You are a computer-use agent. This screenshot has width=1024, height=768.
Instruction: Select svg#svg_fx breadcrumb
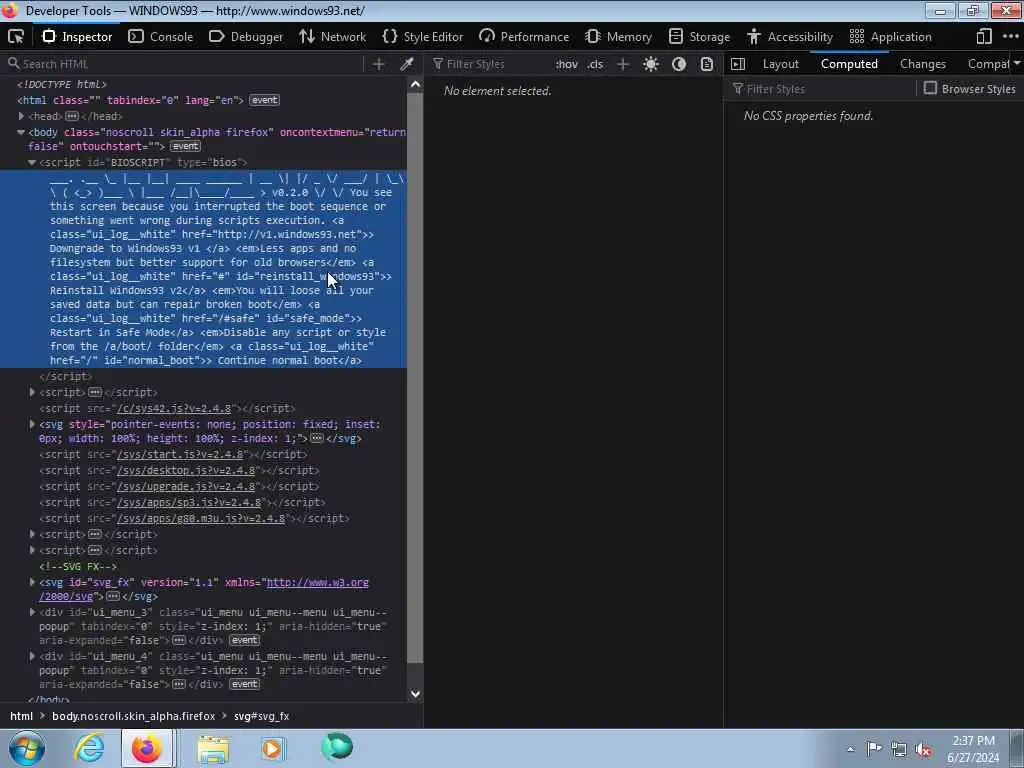[261, 716]
